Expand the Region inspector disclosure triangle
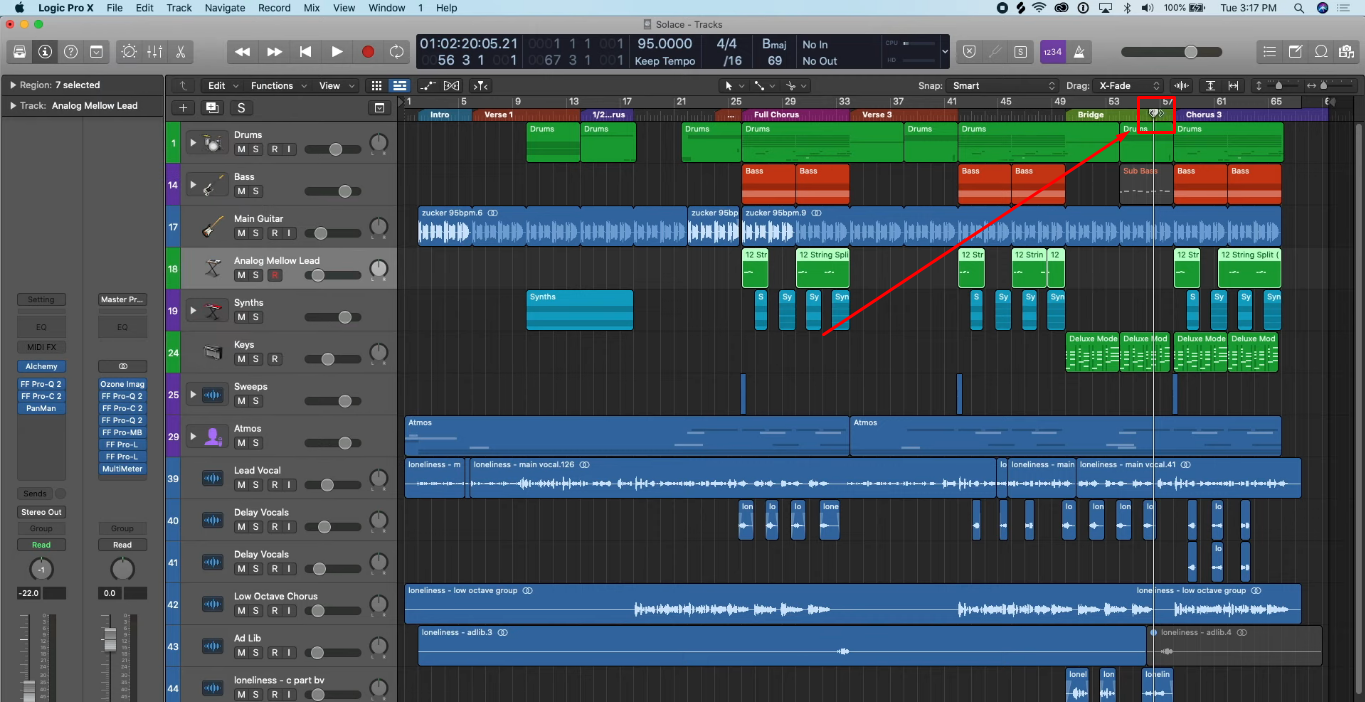 [x=12, y=86]
